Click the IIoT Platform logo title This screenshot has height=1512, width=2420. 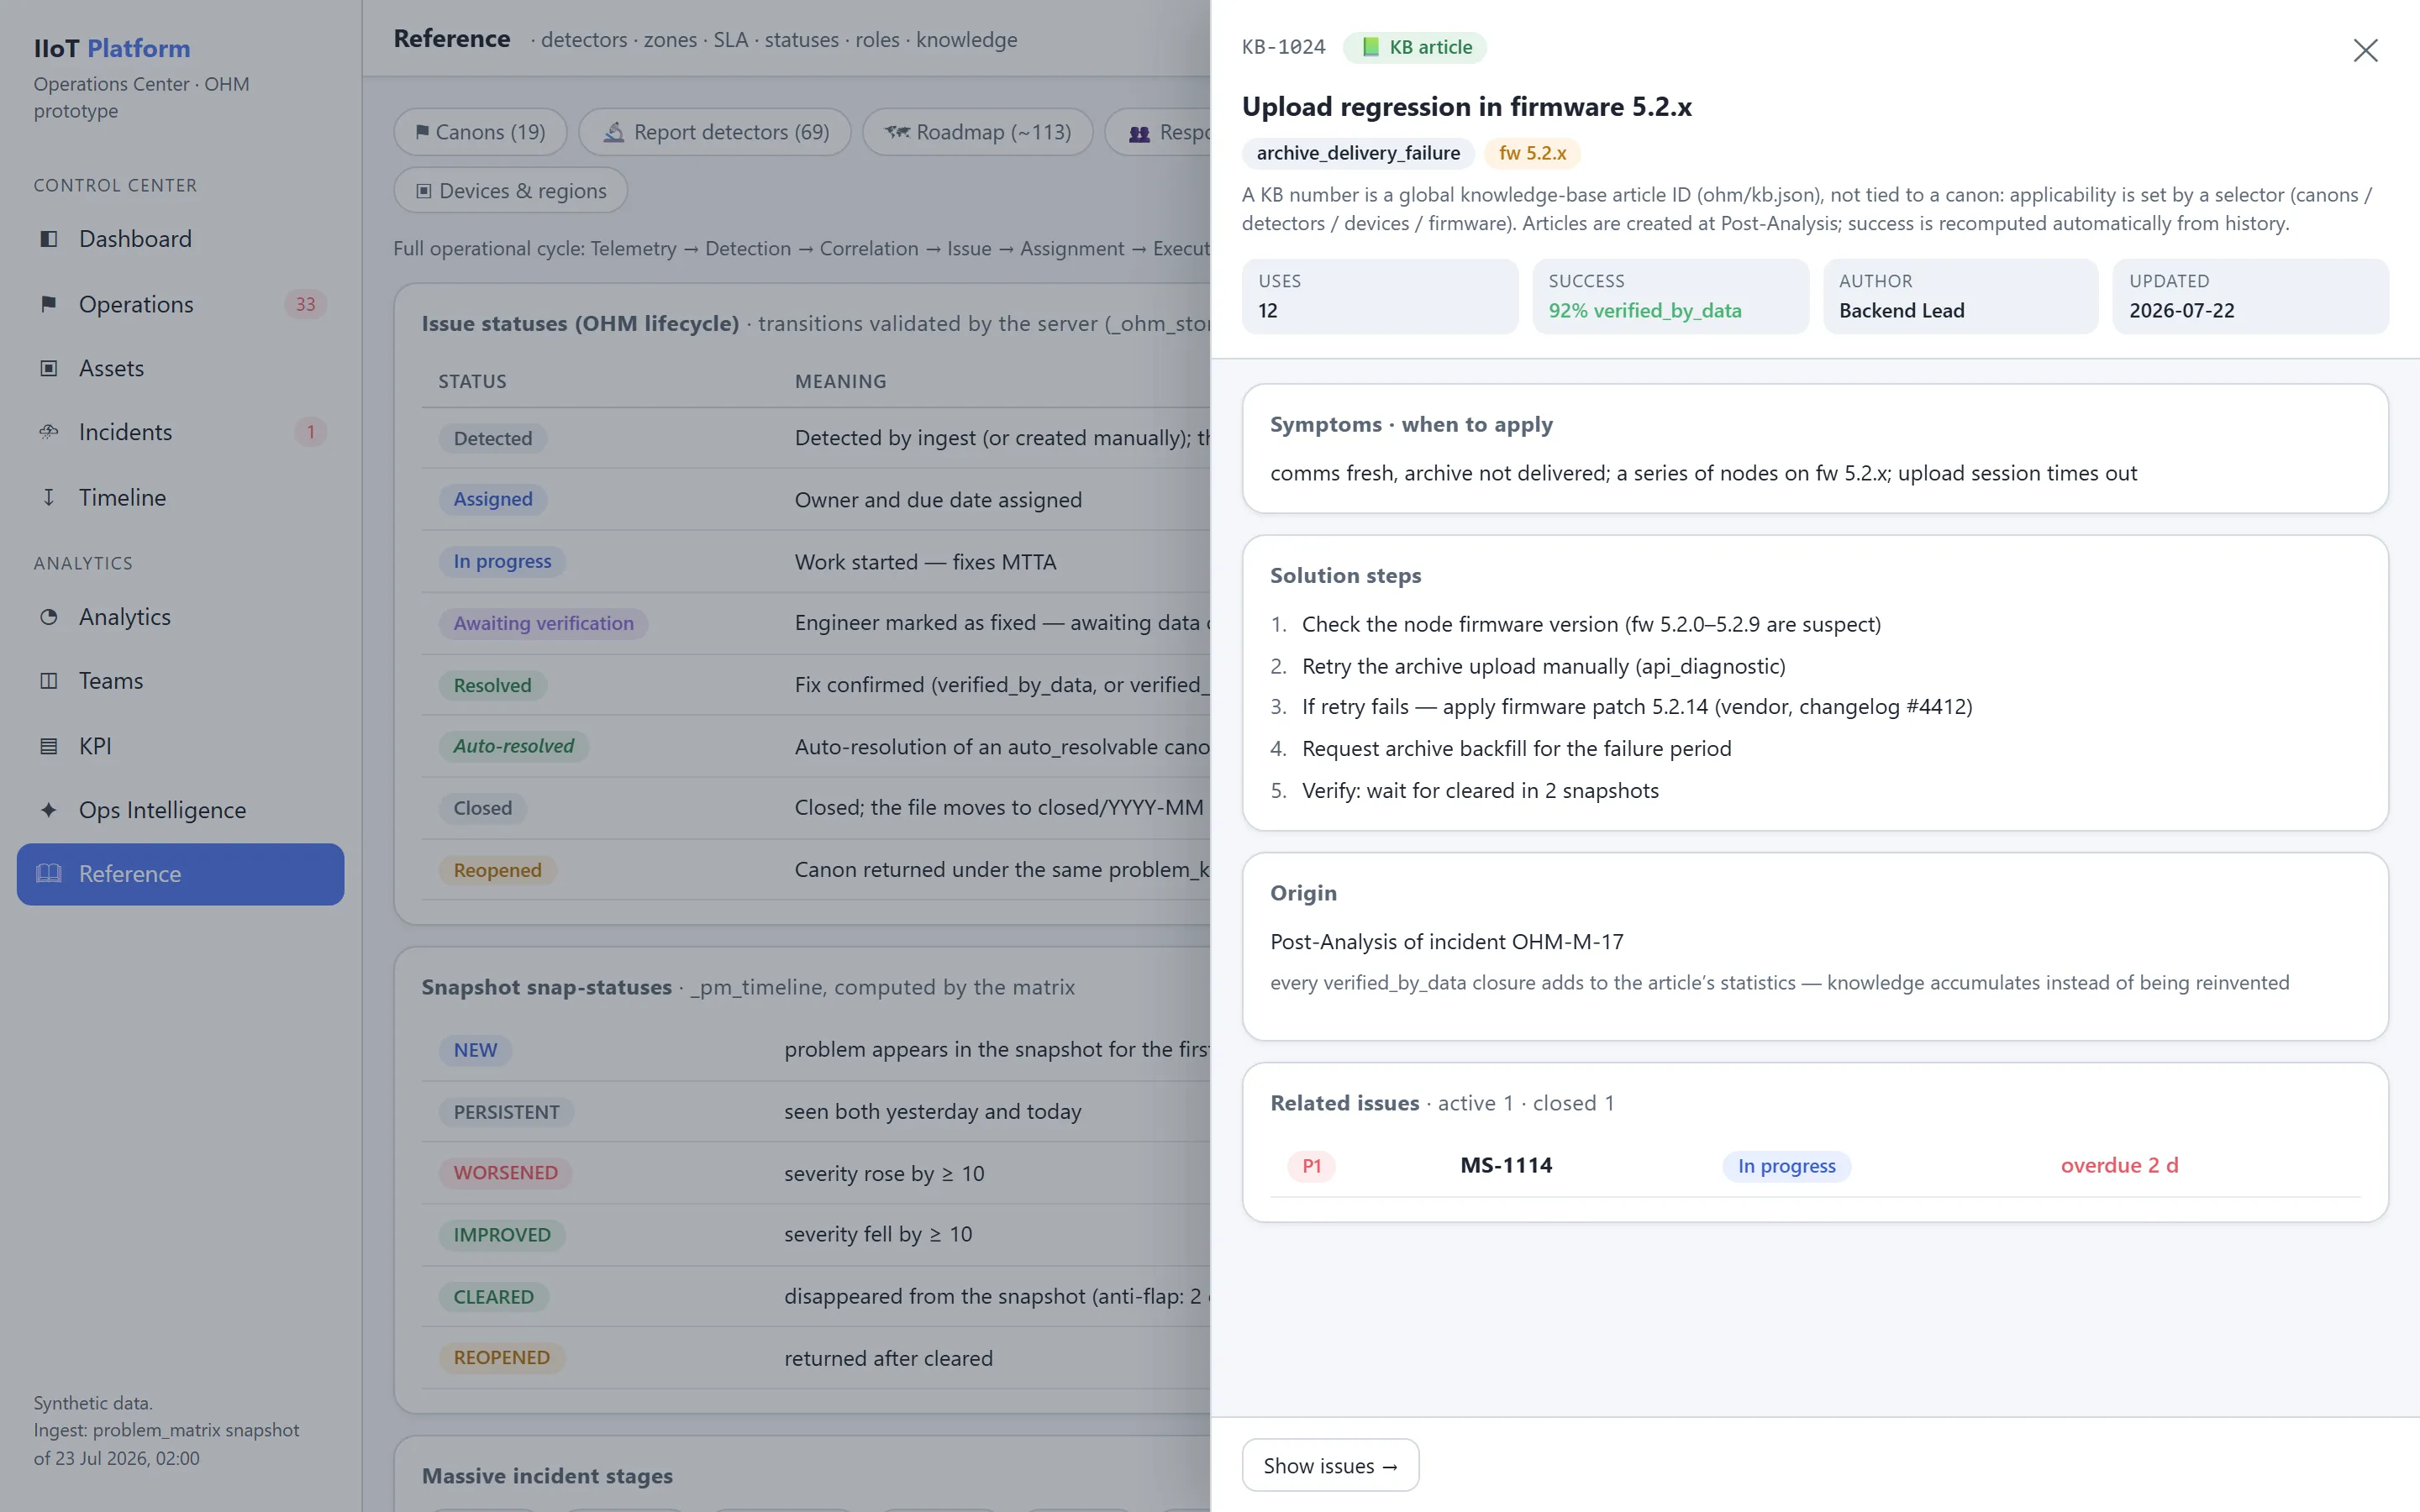tap(112, 48)
